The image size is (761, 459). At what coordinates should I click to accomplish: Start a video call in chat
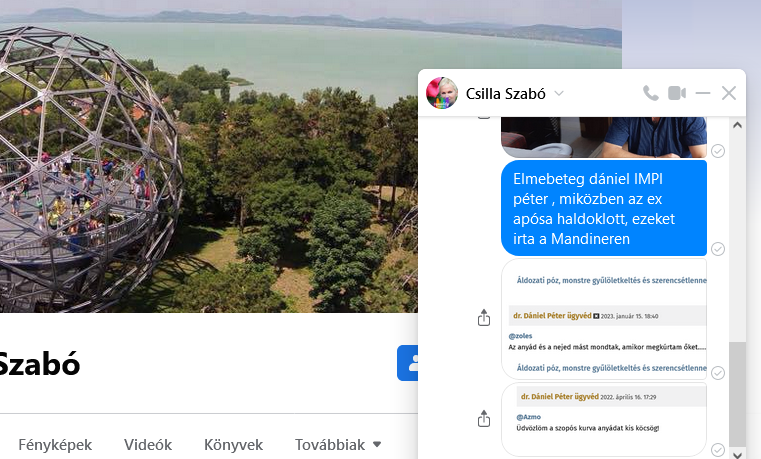click(x=677, y=93)
